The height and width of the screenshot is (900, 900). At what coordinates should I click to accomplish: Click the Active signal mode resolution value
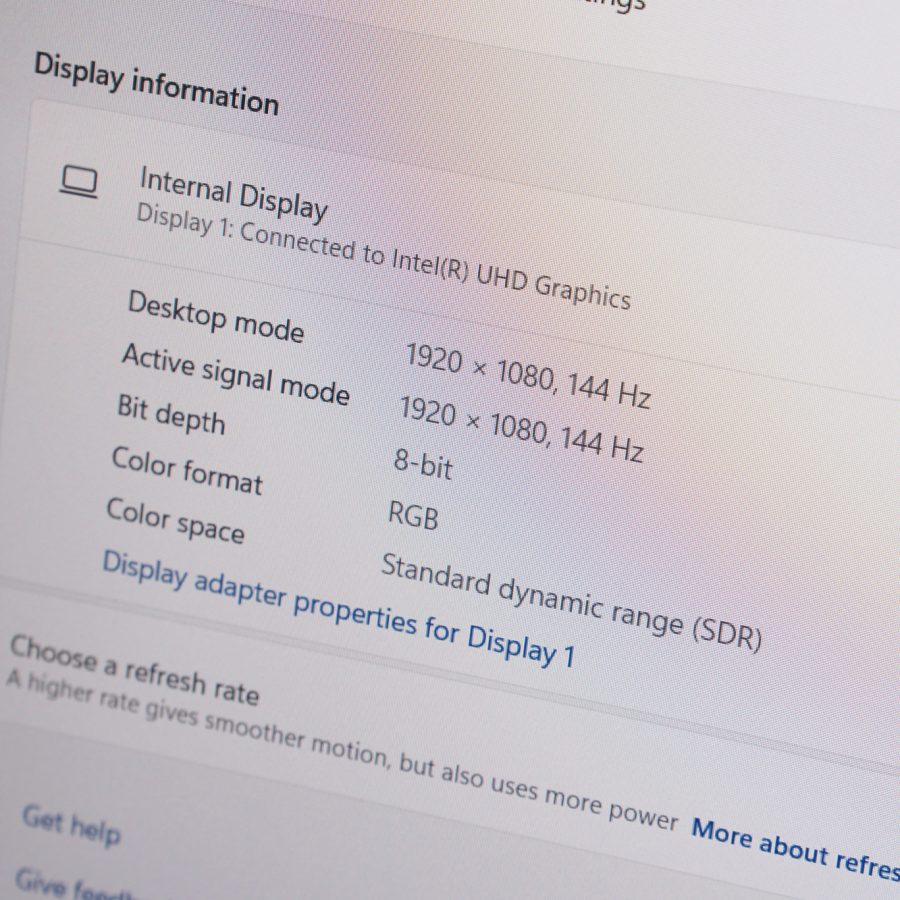click(x=522, y=429)
